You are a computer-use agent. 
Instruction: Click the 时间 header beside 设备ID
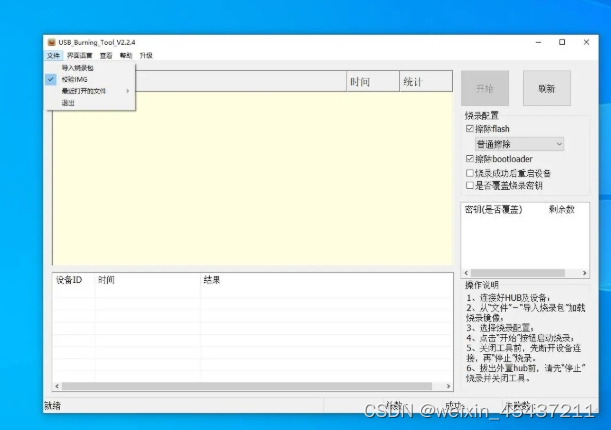click(148, 280)
